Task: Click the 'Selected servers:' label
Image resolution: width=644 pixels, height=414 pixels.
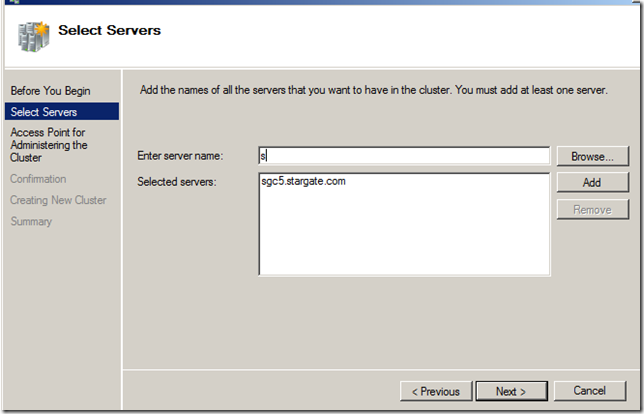Action: point(178,181)
